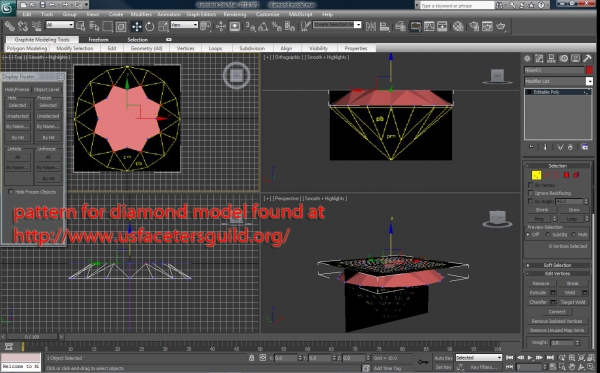Collapse the Selection rollout header

(557, 166)
